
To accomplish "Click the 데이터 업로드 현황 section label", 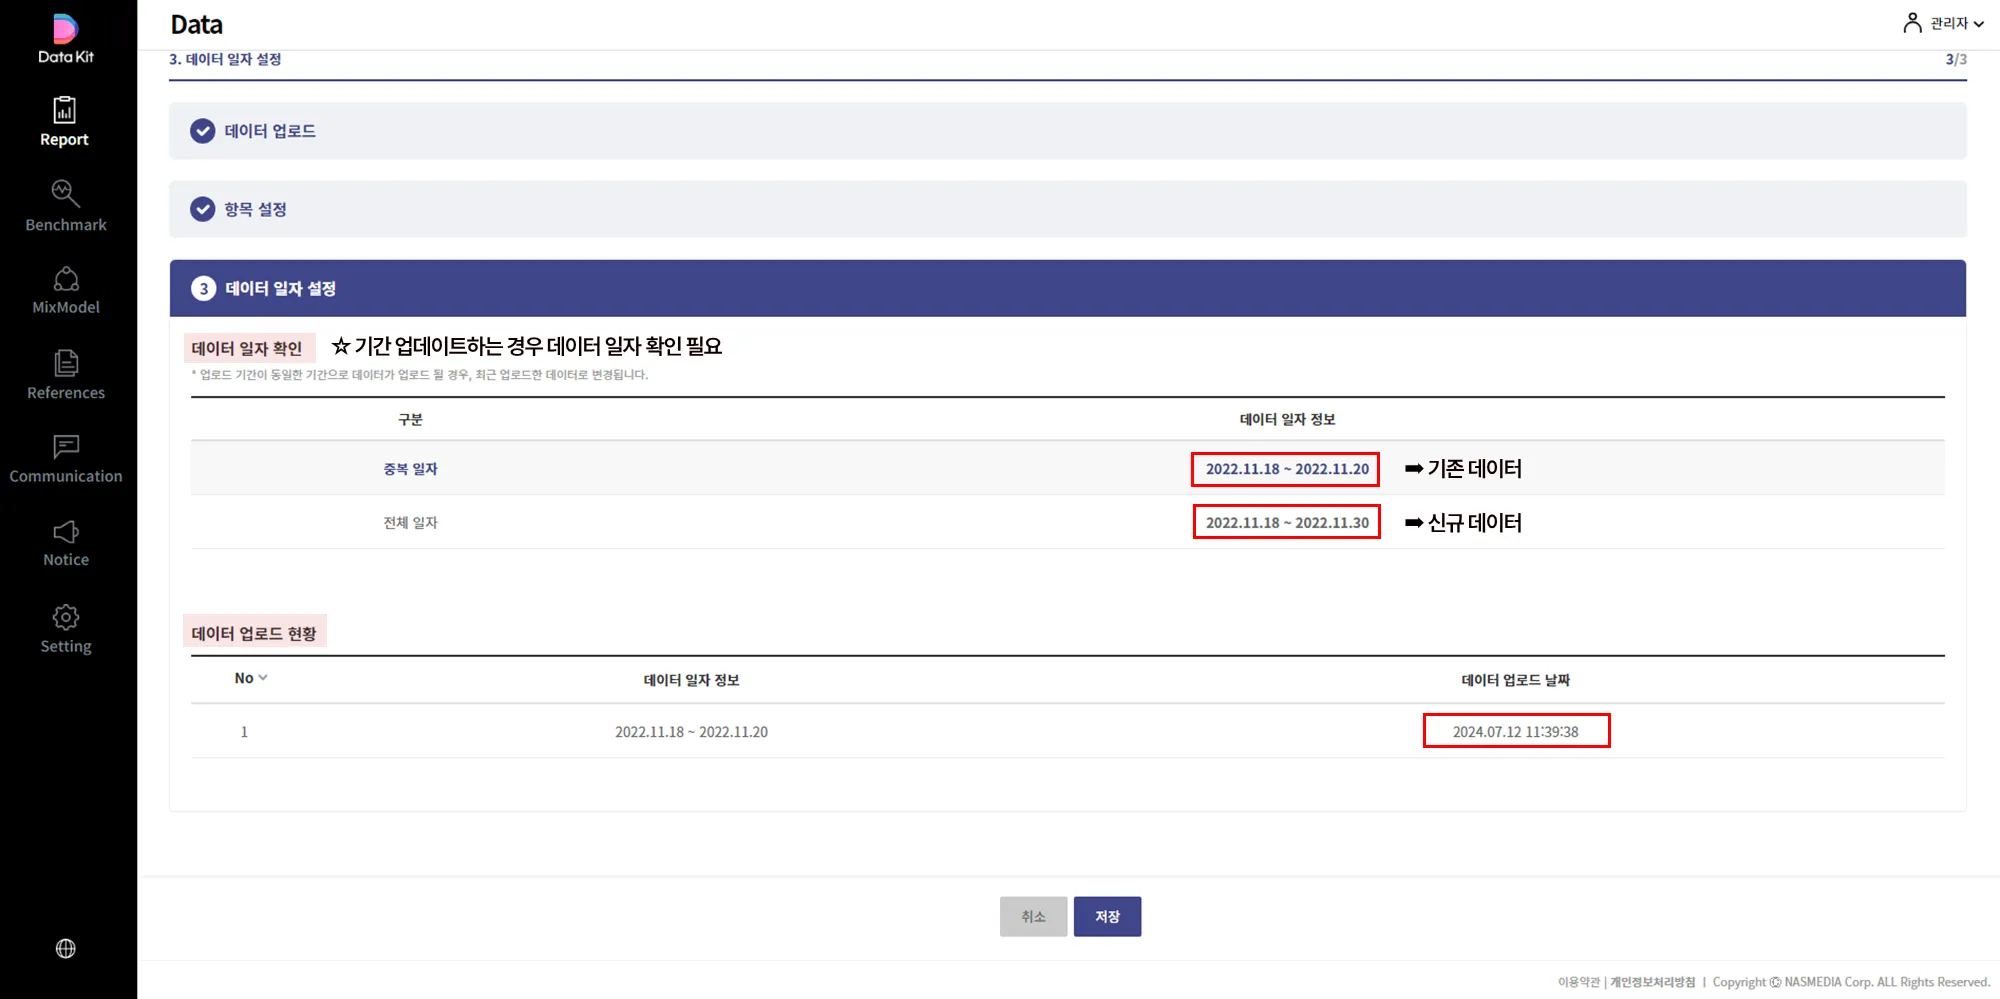I will tap(254, 633).
